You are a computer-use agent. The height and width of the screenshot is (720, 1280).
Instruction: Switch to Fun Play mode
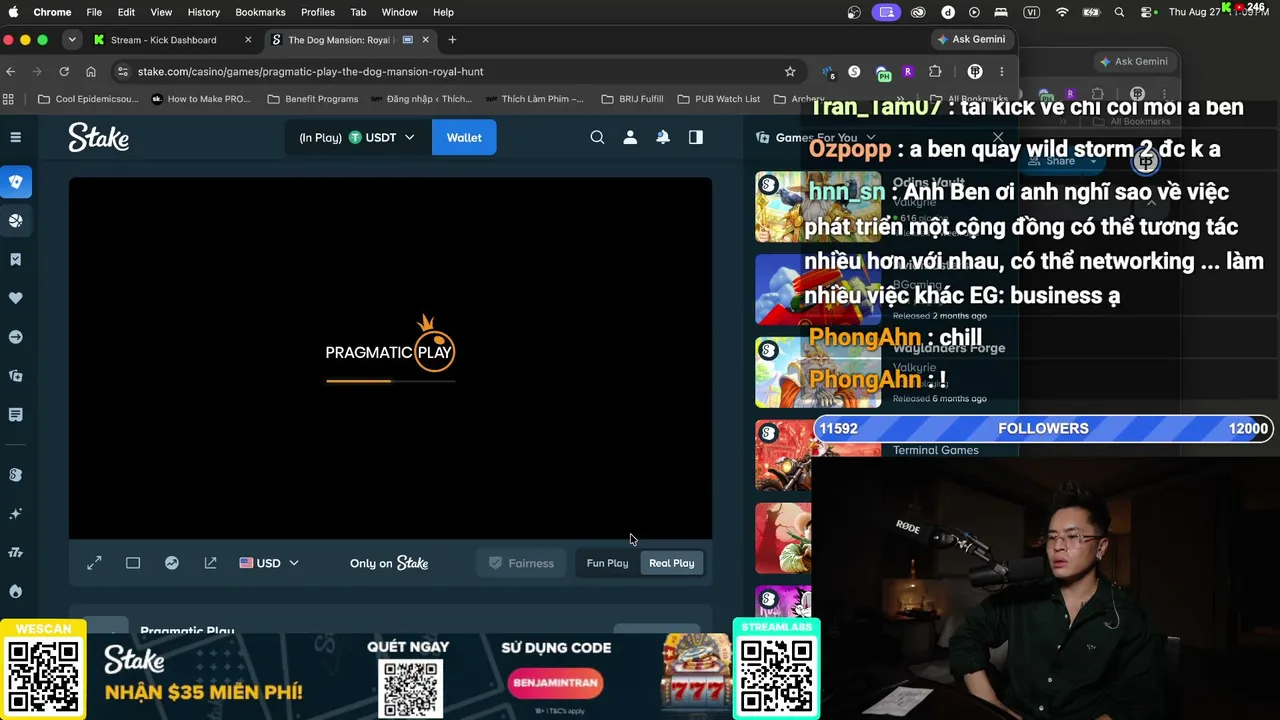607,563
